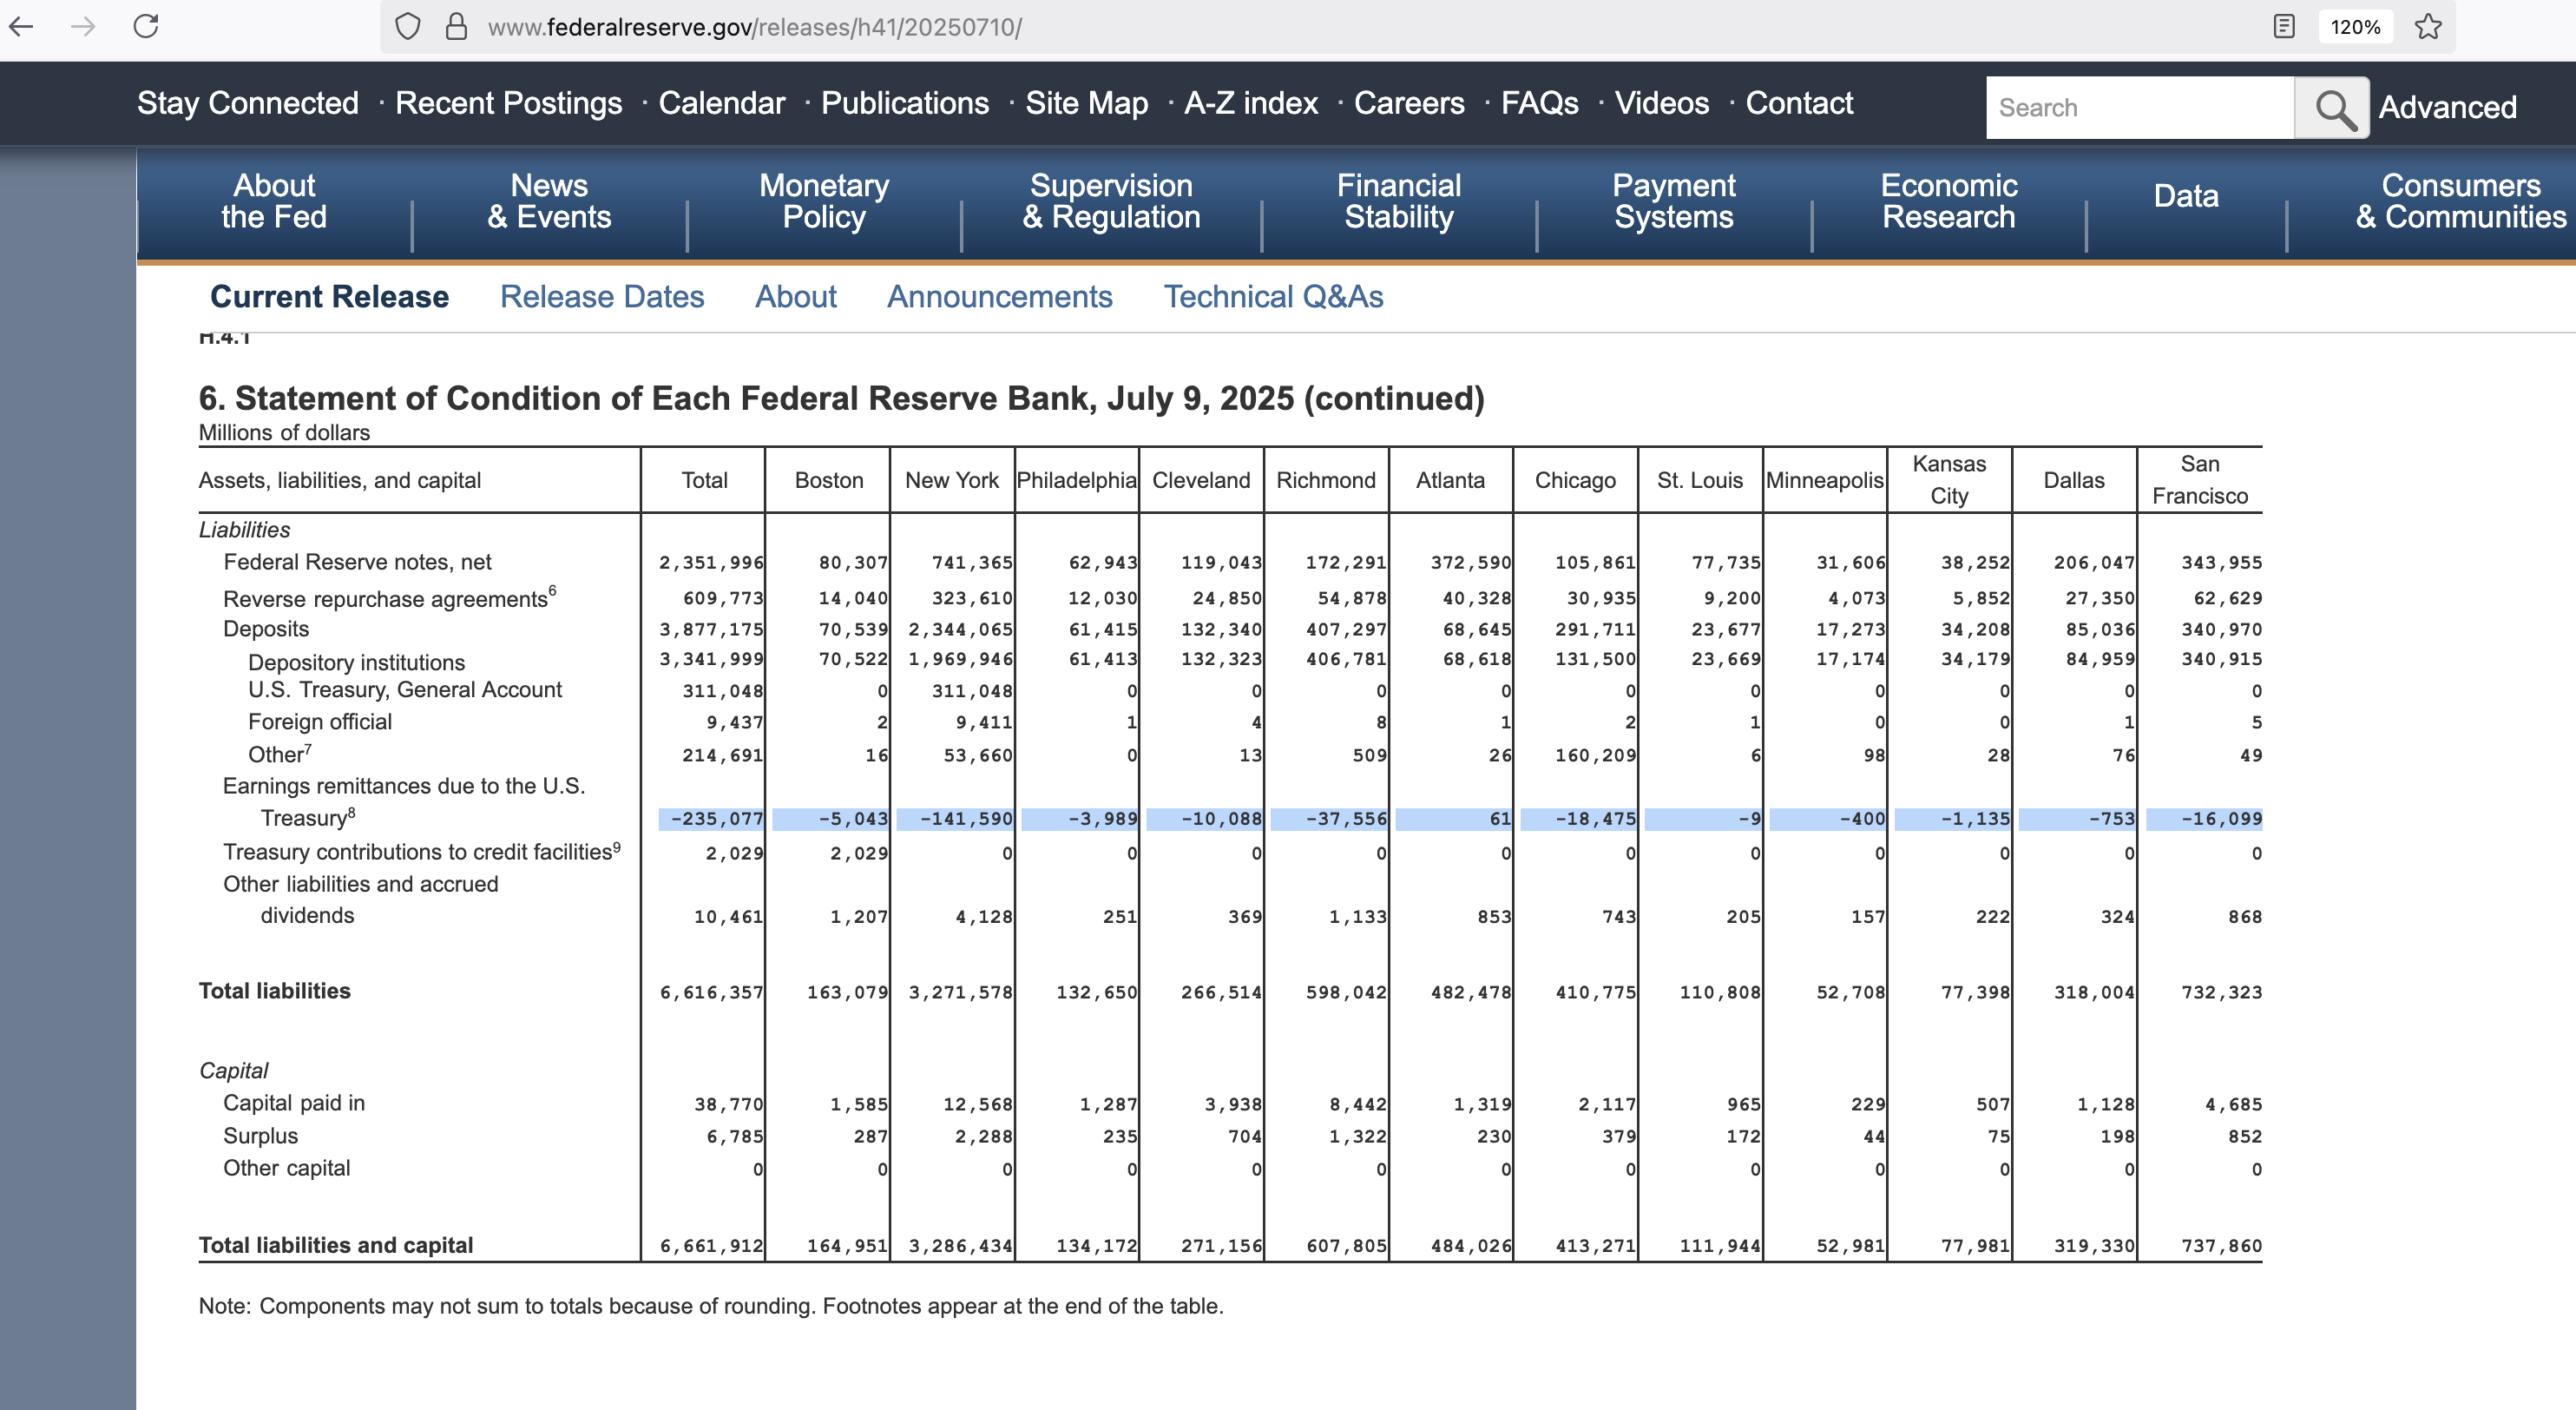Switch to the Release Dates tab
Screen dimensions: 2576x1410
tap(602, 297)
